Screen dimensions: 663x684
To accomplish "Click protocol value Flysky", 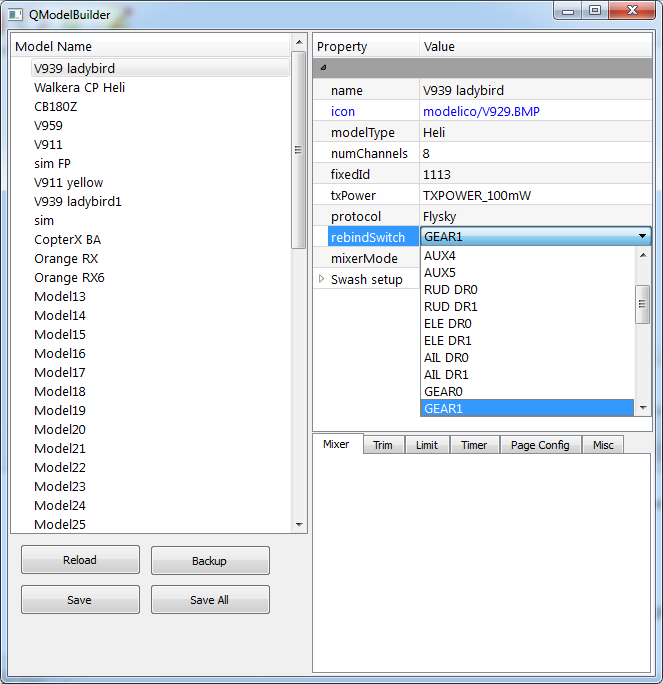I will (x=536, y=216).
